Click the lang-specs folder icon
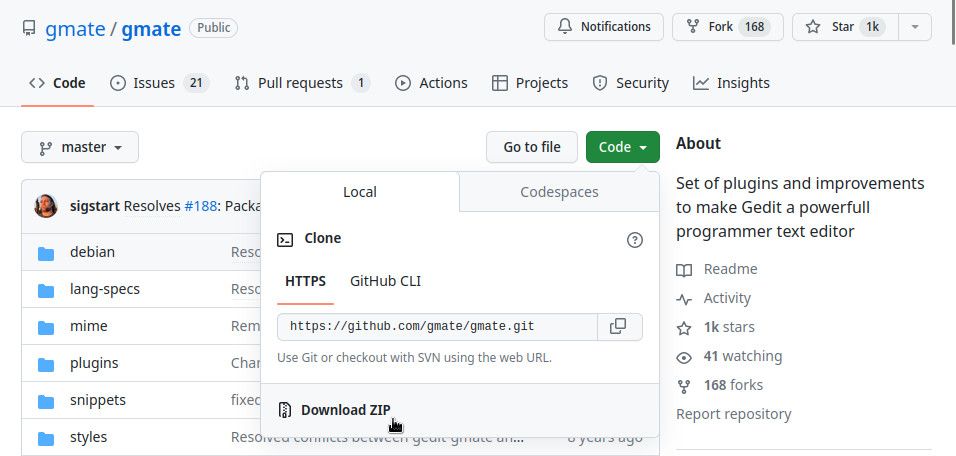The width and height of the screenshot is (956, 456). pyautogui.click(x=46, y=291)
